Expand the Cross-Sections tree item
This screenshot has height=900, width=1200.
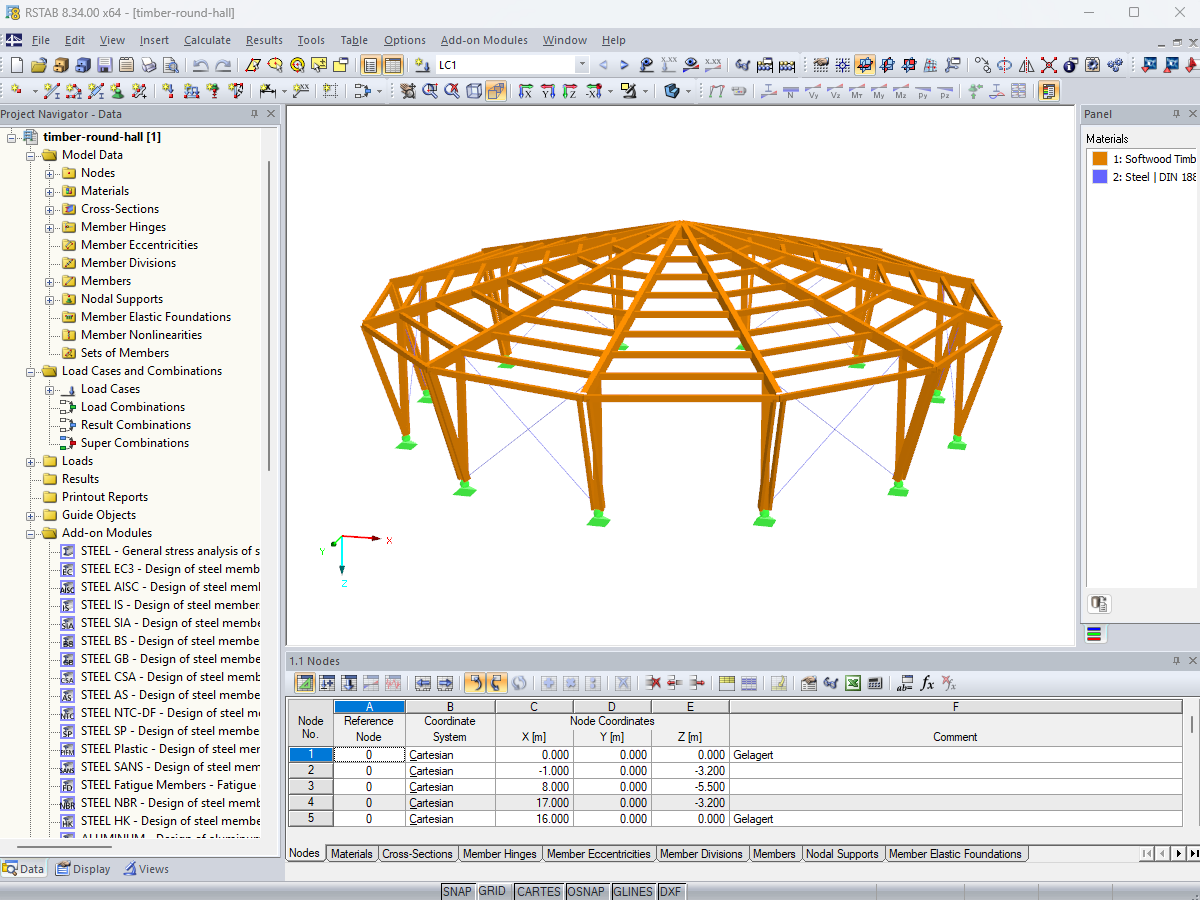point(49,209)
